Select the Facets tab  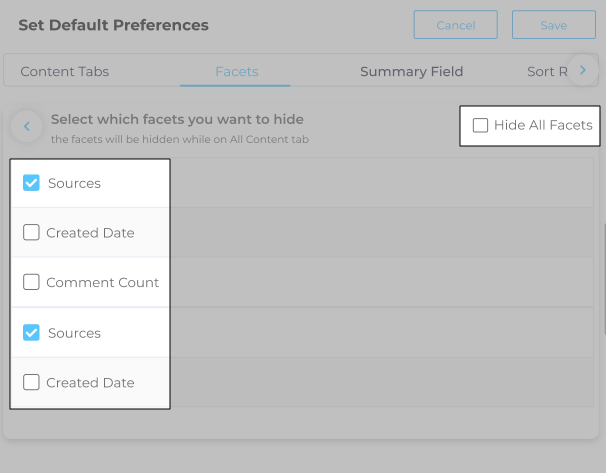[237, 72]
